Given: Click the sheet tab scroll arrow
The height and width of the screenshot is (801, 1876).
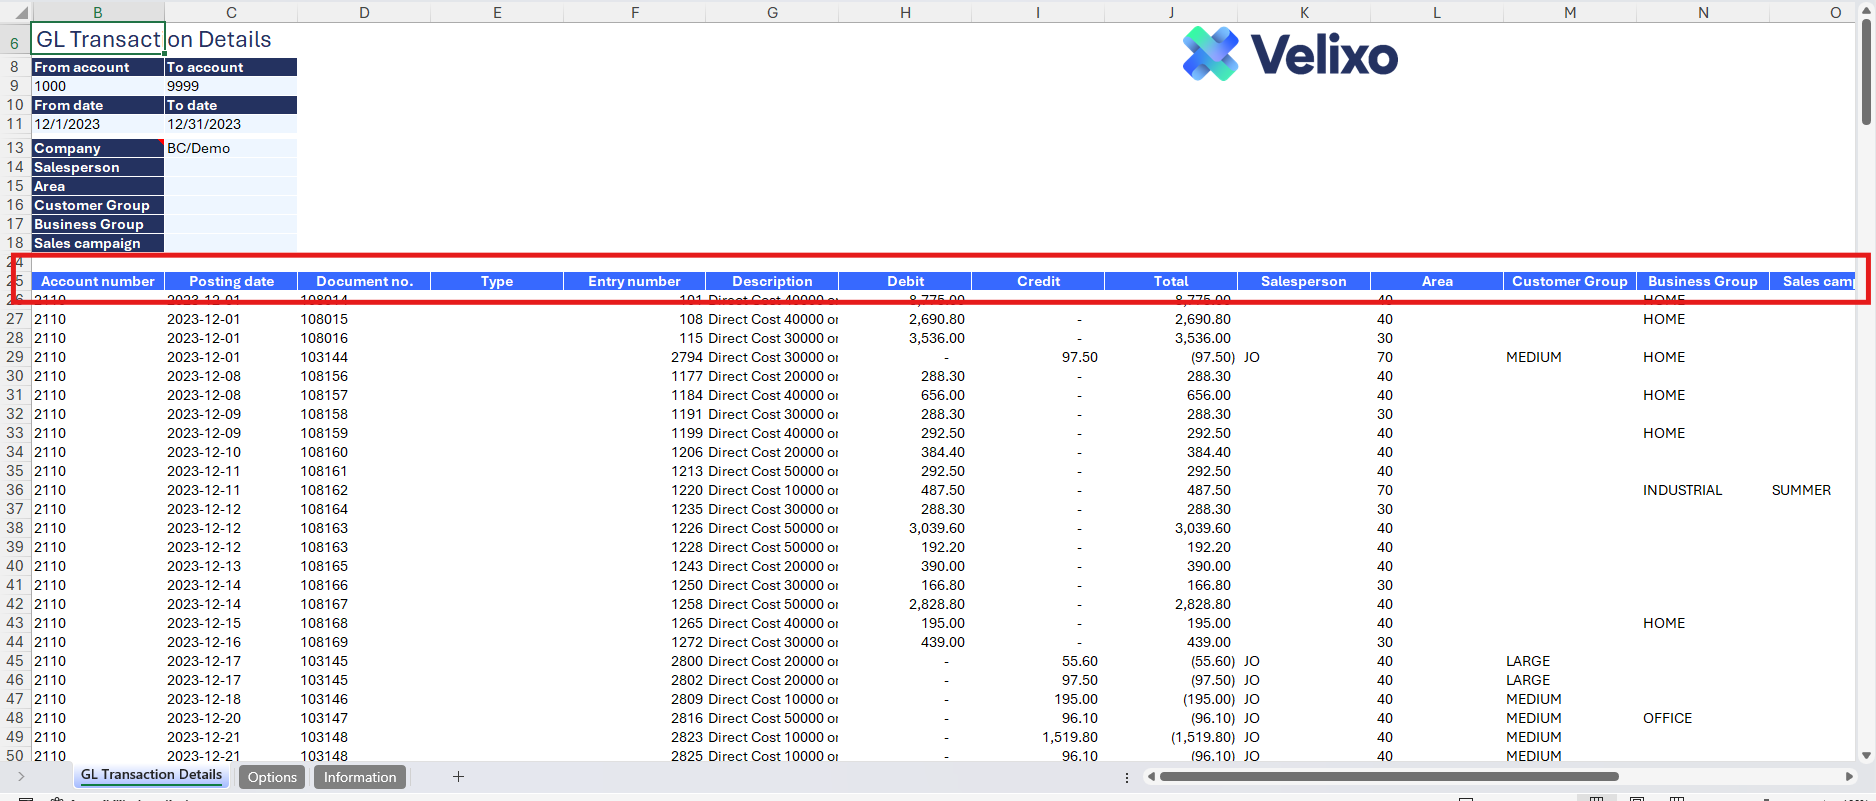Looking at the screenshot, I should pos(20,777).
